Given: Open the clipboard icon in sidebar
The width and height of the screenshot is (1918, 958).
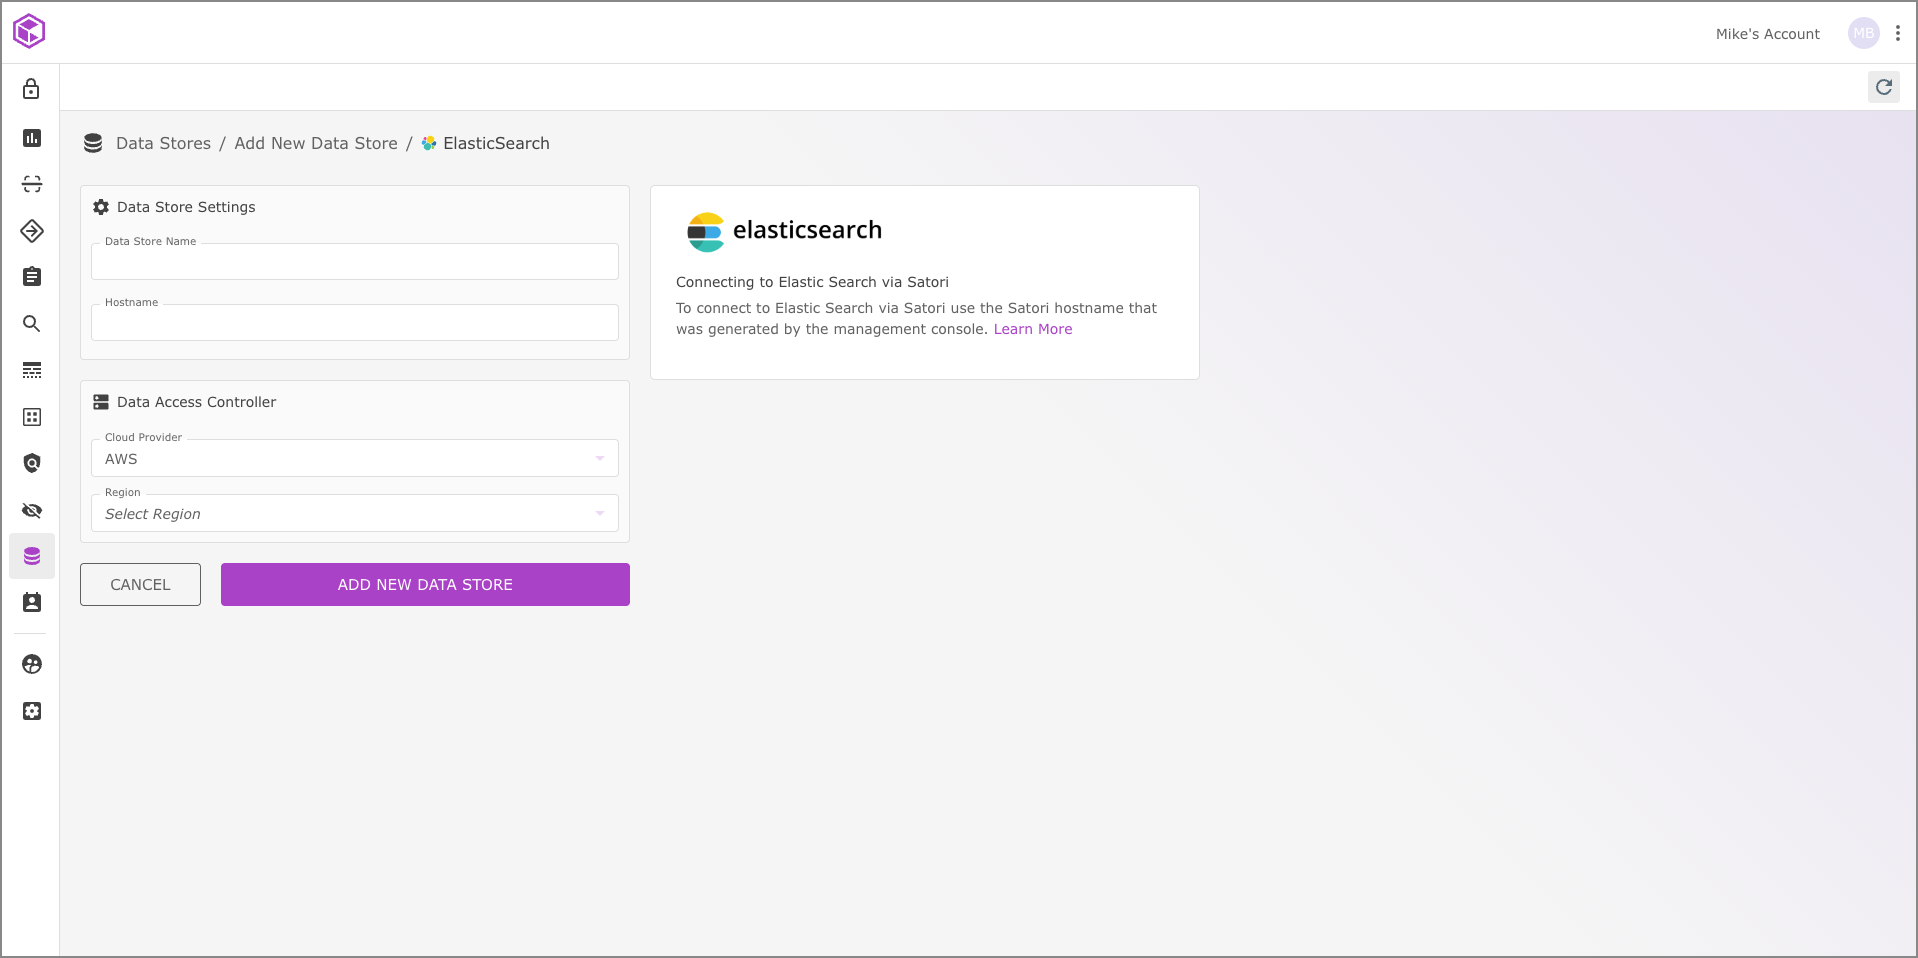Looking at the screenshot, I should point(32,277).
